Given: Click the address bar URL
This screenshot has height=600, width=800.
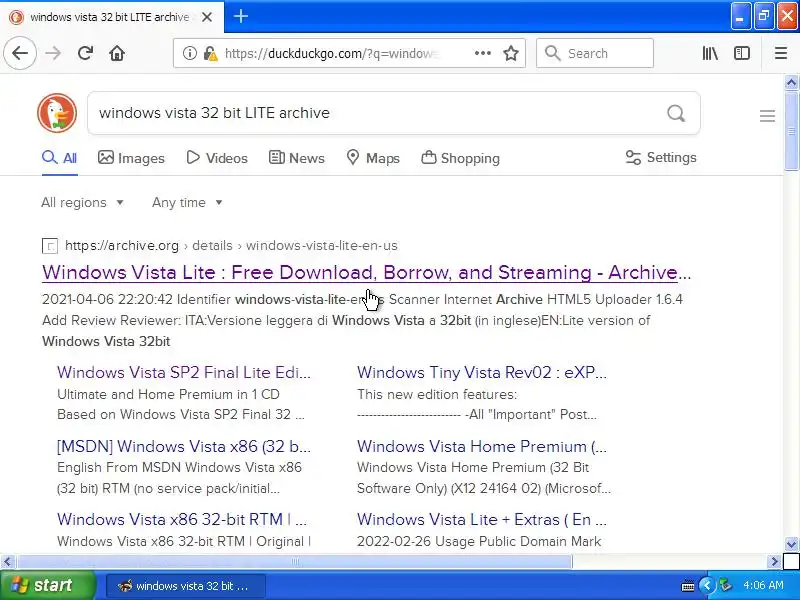Looking at the screenshot, I should (332, 53).
